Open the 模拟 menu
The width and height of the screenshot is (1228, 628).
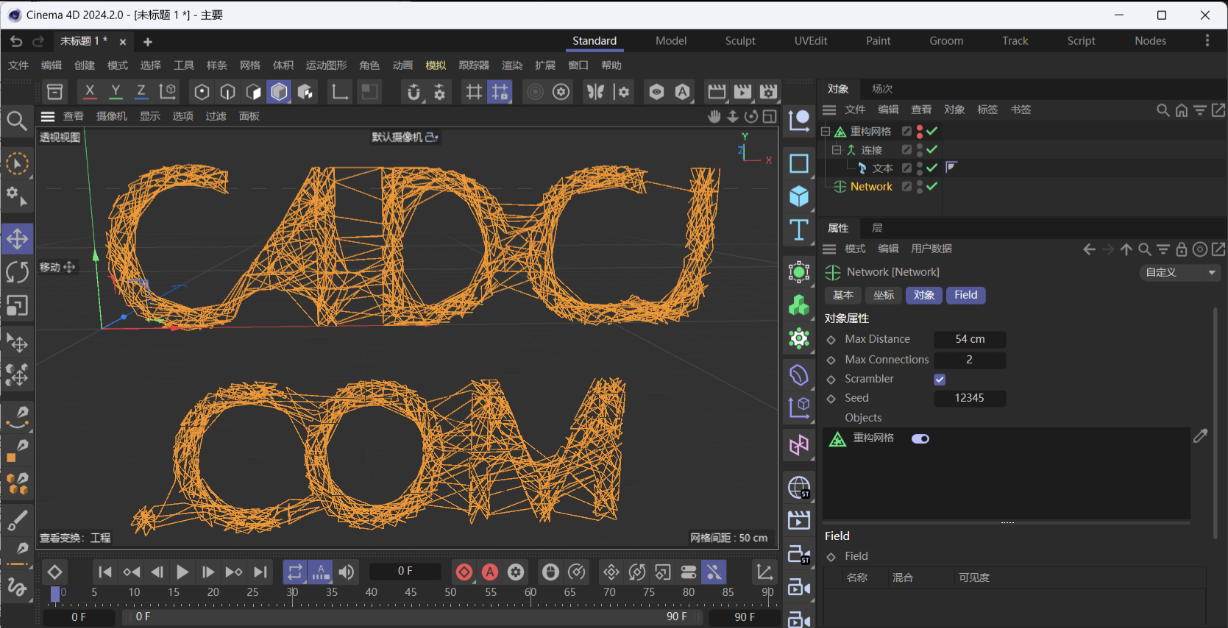[x=436, y=65]
